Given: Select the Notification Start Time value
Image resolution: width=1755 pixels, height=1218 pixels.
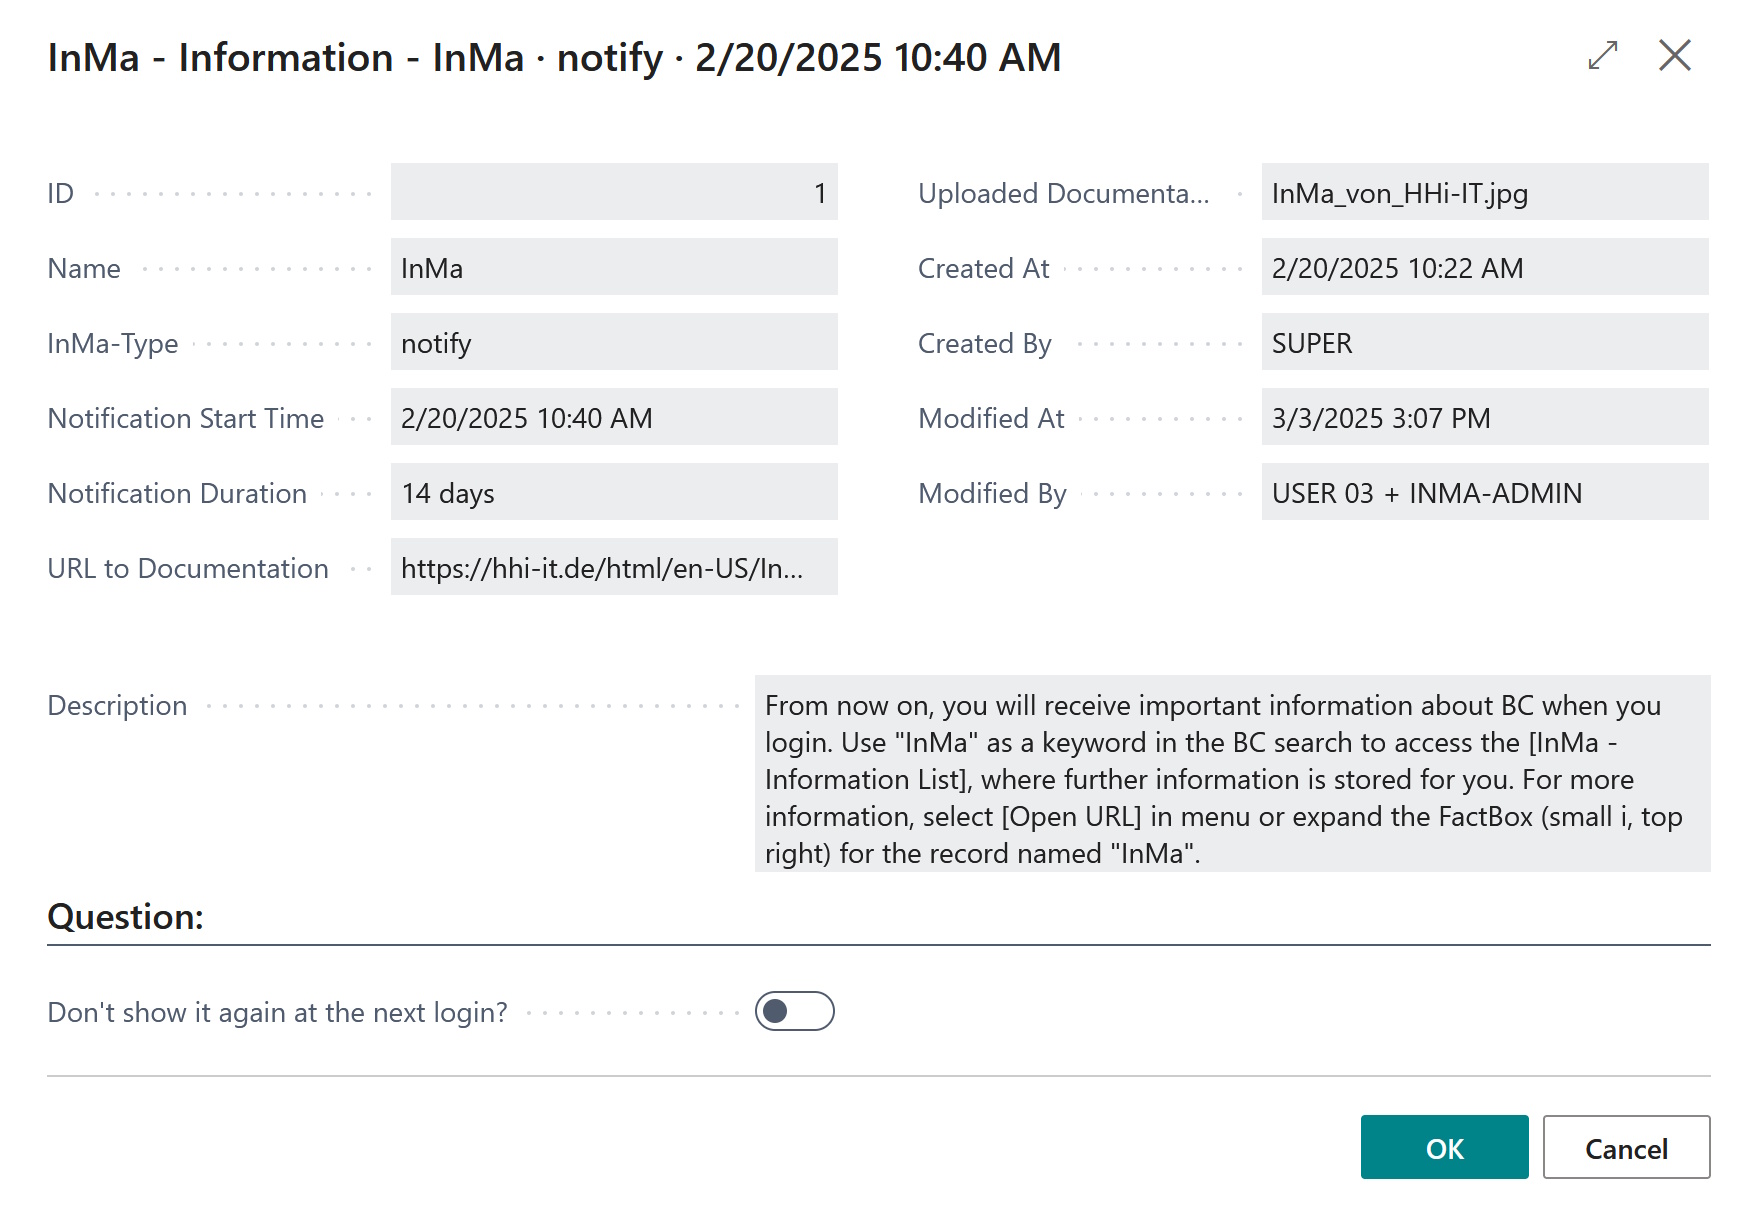Looking at the screenshot, I should pyautogui.click(x=613, y=417).
